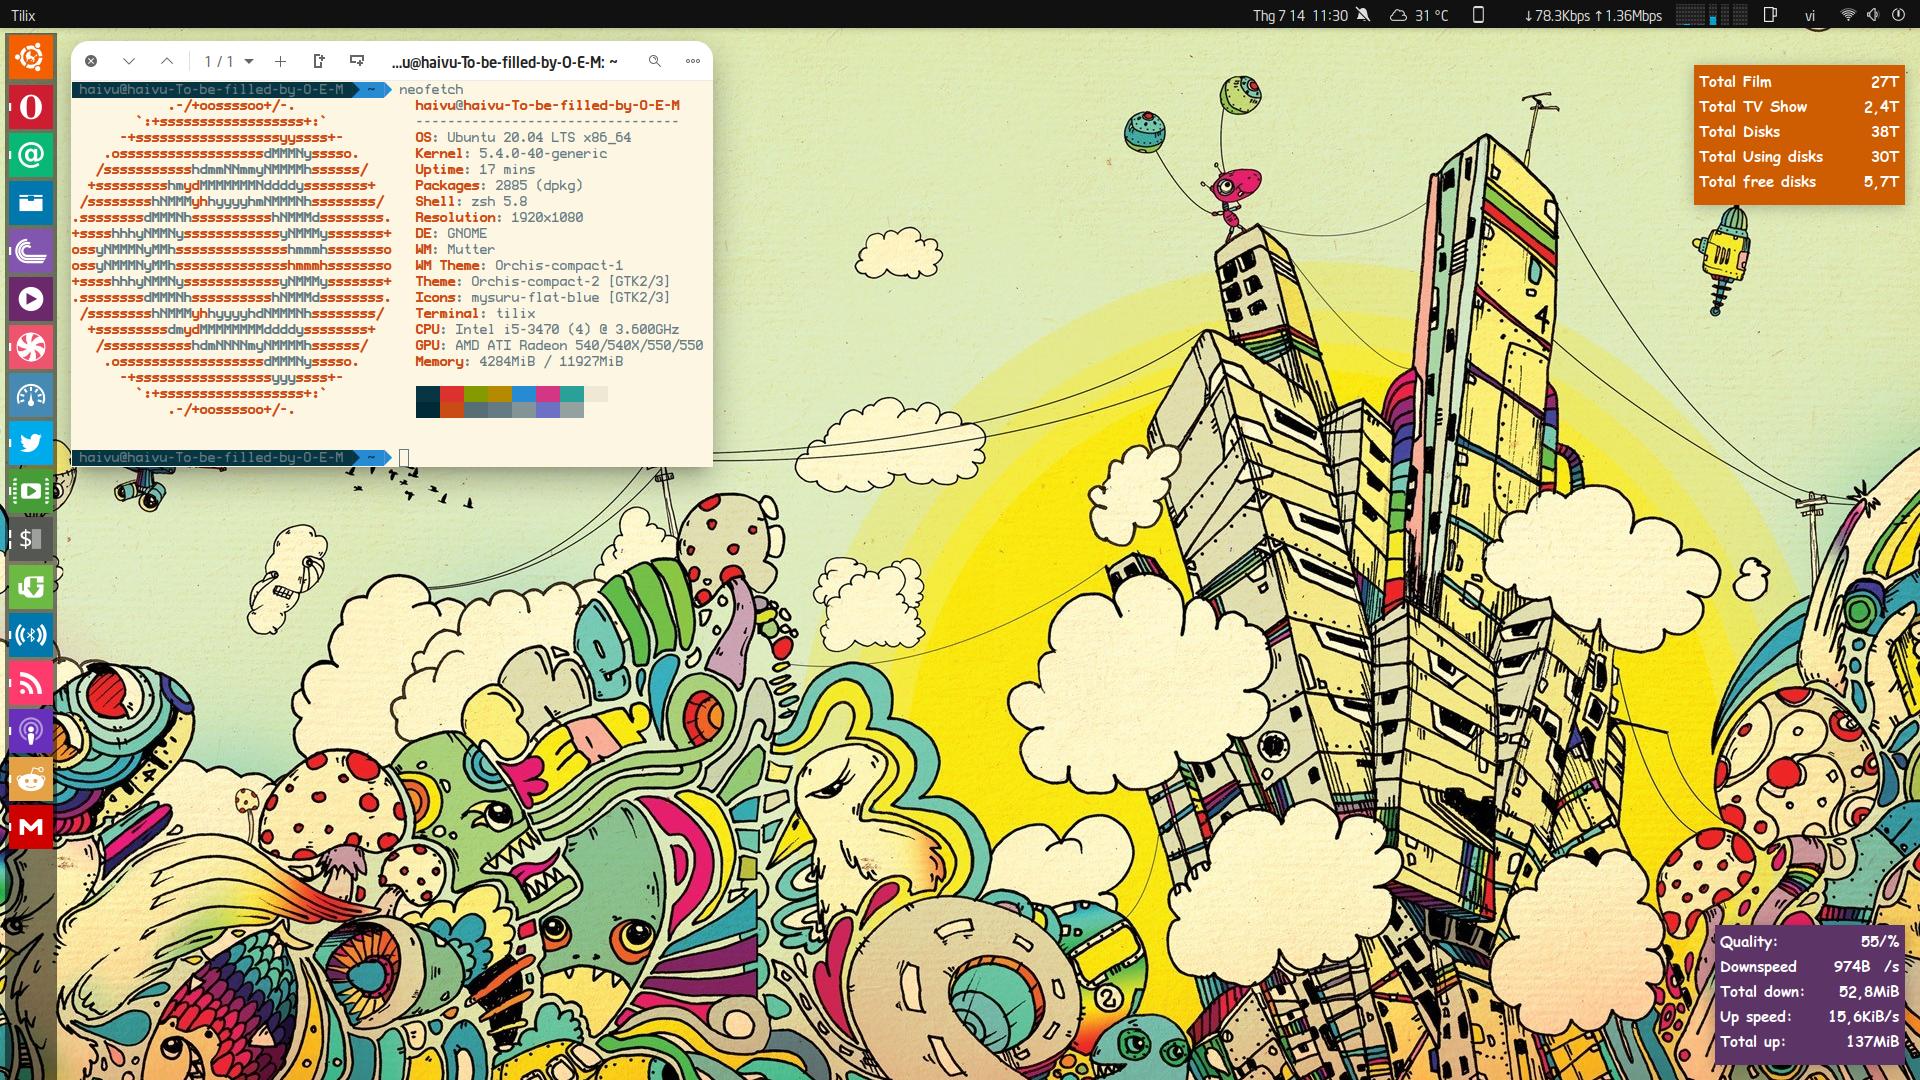1920x1080 pixels.
Task: Click the 'Resolution: 1920x1080' line
Action: [x=499, y=217]
